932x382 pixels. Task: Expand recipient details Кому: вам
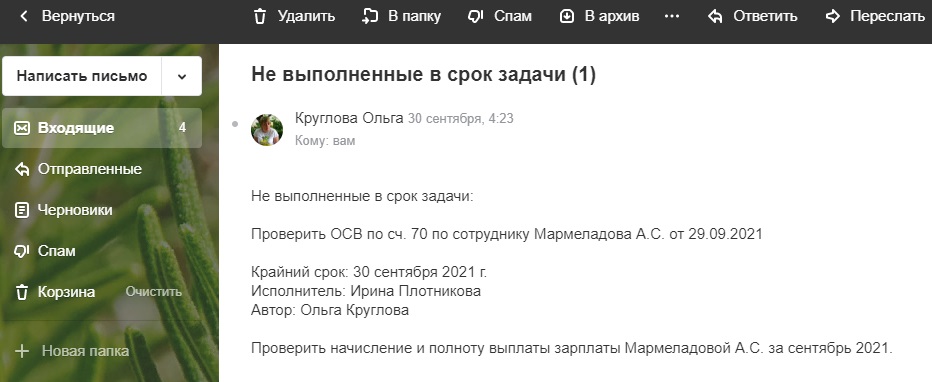[325, 141]
